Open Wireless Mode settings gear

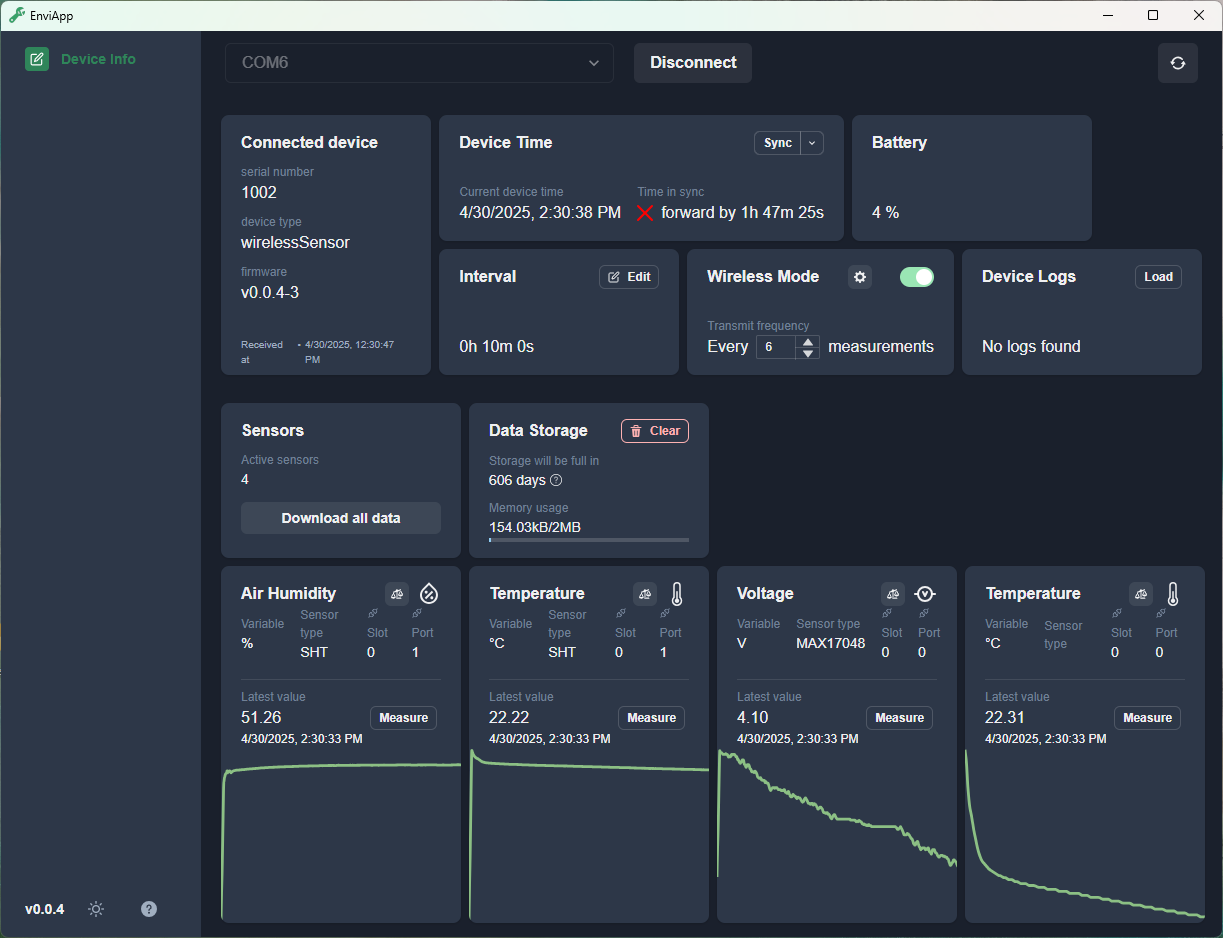859,277
